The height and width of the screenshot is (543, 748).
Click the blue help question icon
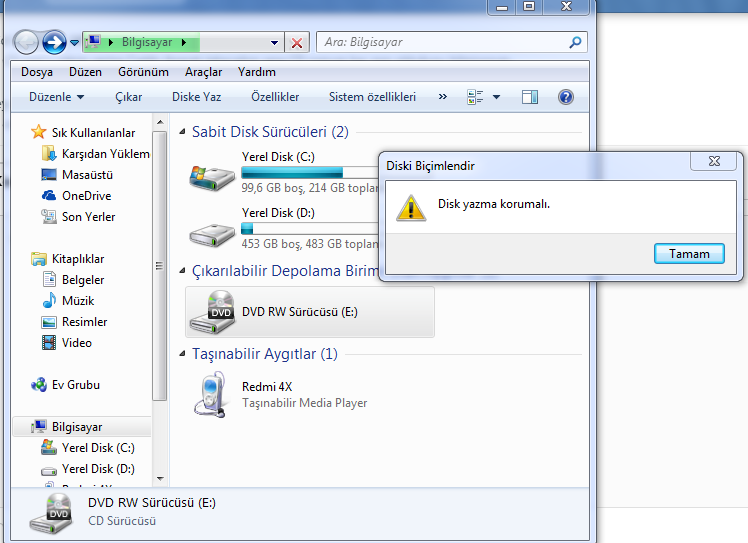566,97
